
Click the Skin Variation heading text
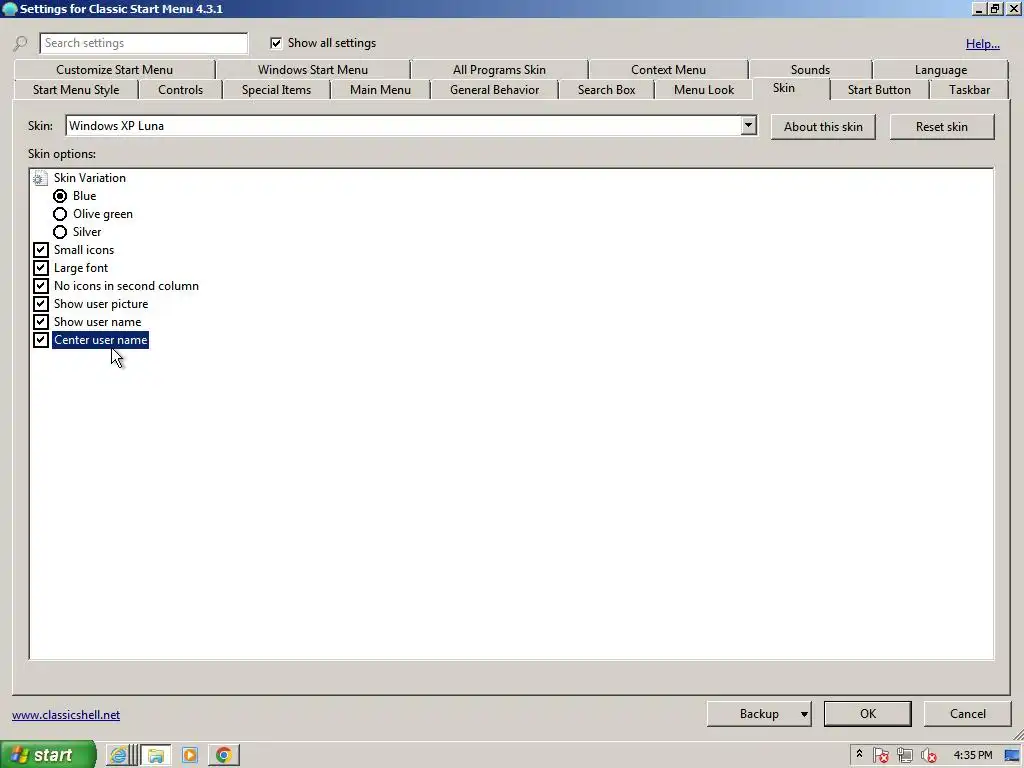pos(89,178)
